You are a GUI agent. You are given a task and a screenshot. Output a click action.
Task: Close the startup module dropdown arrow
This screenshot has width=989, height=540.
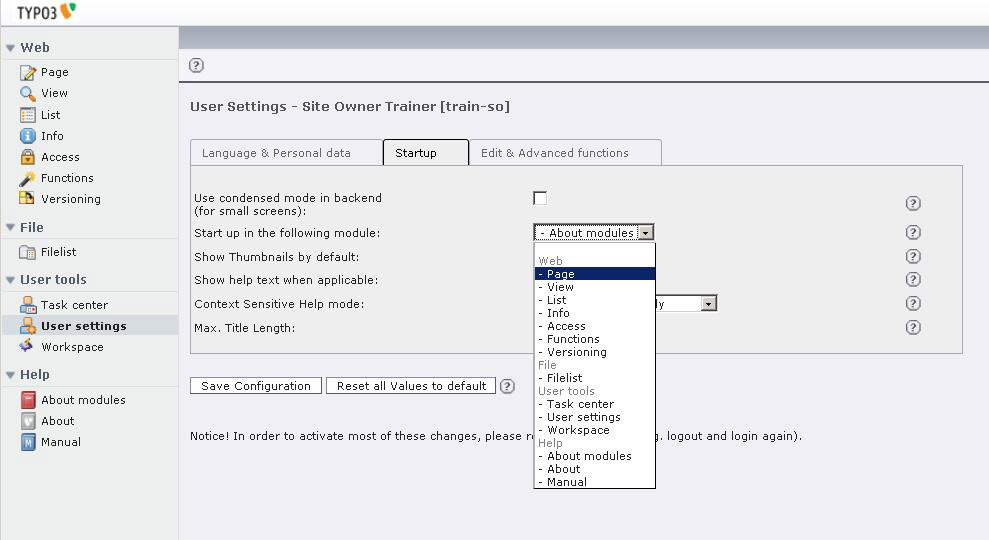pyautogui.click(x=646, y=233)
